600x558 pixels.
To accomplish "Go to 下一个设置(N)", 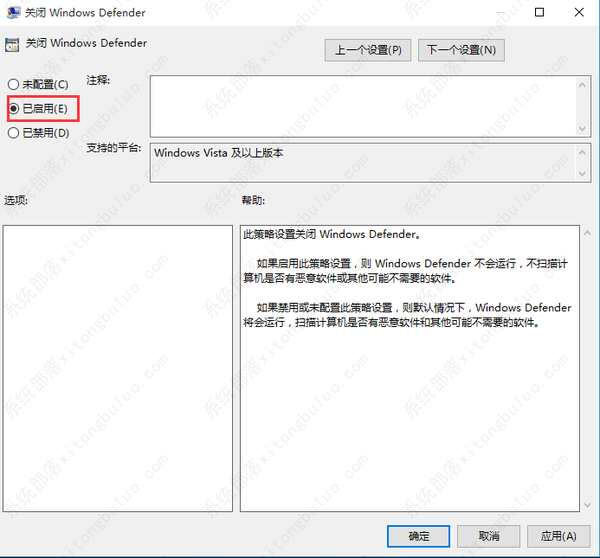I will [x=460, y=49].
